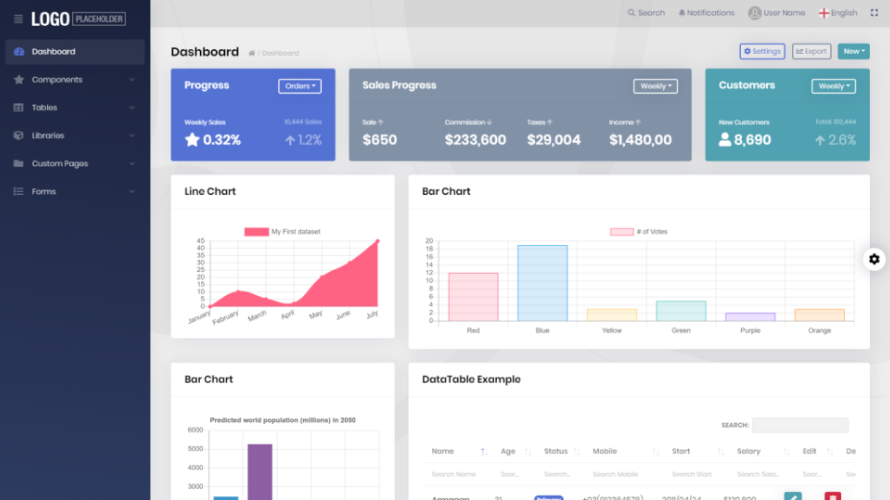Click the User Name avatar
The image size is (890, 500).
[x=754, y=12]
